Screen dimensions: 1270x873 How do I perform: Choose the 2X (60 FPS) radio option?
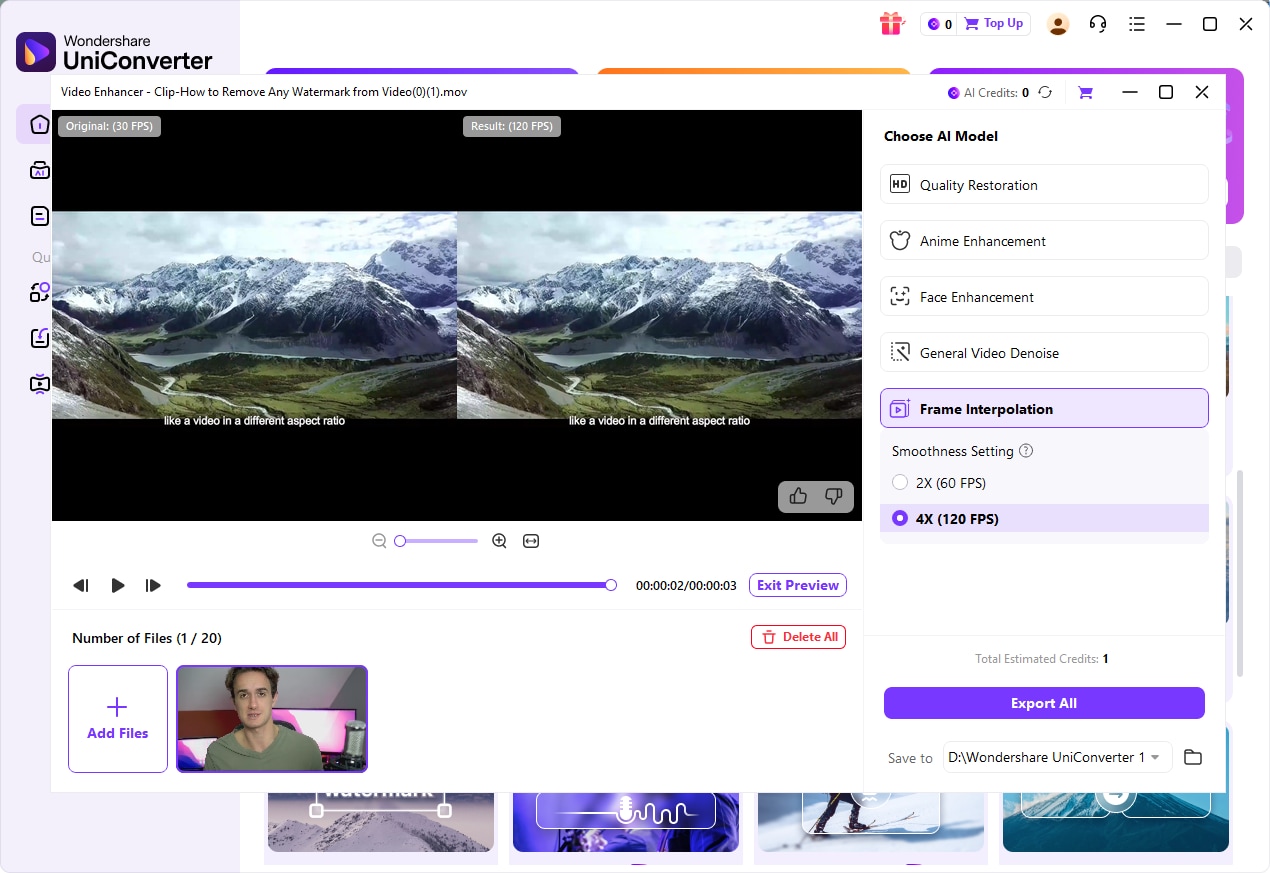pyautogui.click(x=900, y=483)
